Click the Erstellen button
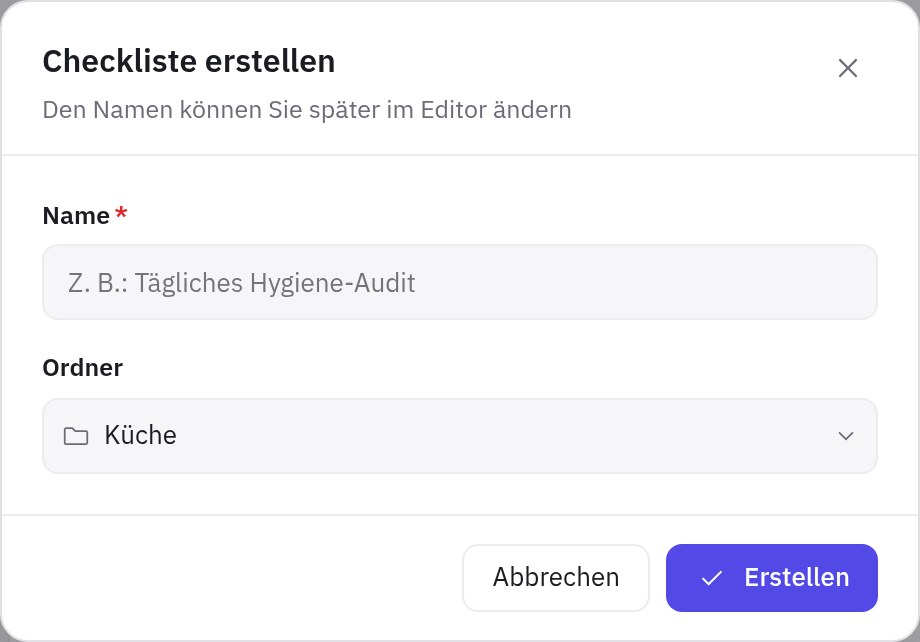Image resolution: width=920 pixels, height=642 pixels. coord(772,577)
